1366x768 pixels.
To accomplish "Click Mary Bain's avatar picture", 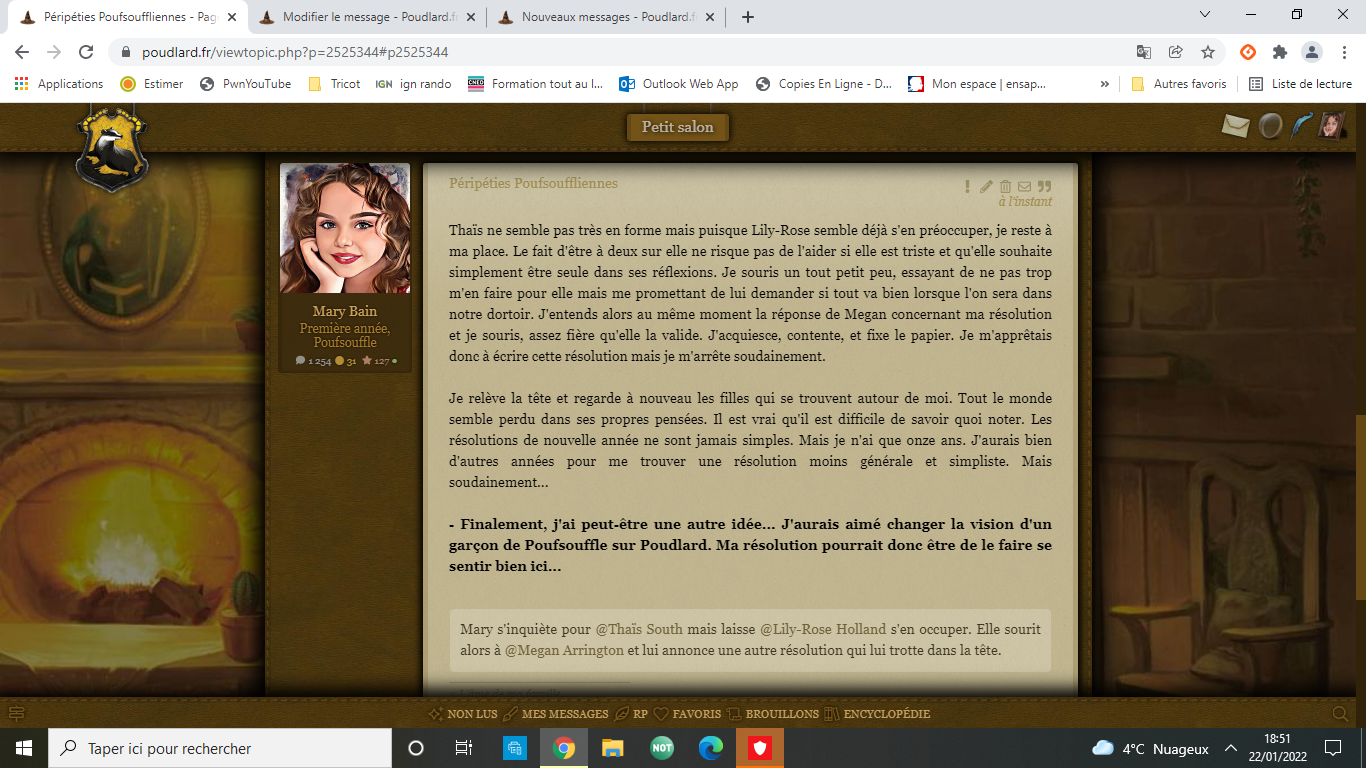I will [345, 228].
